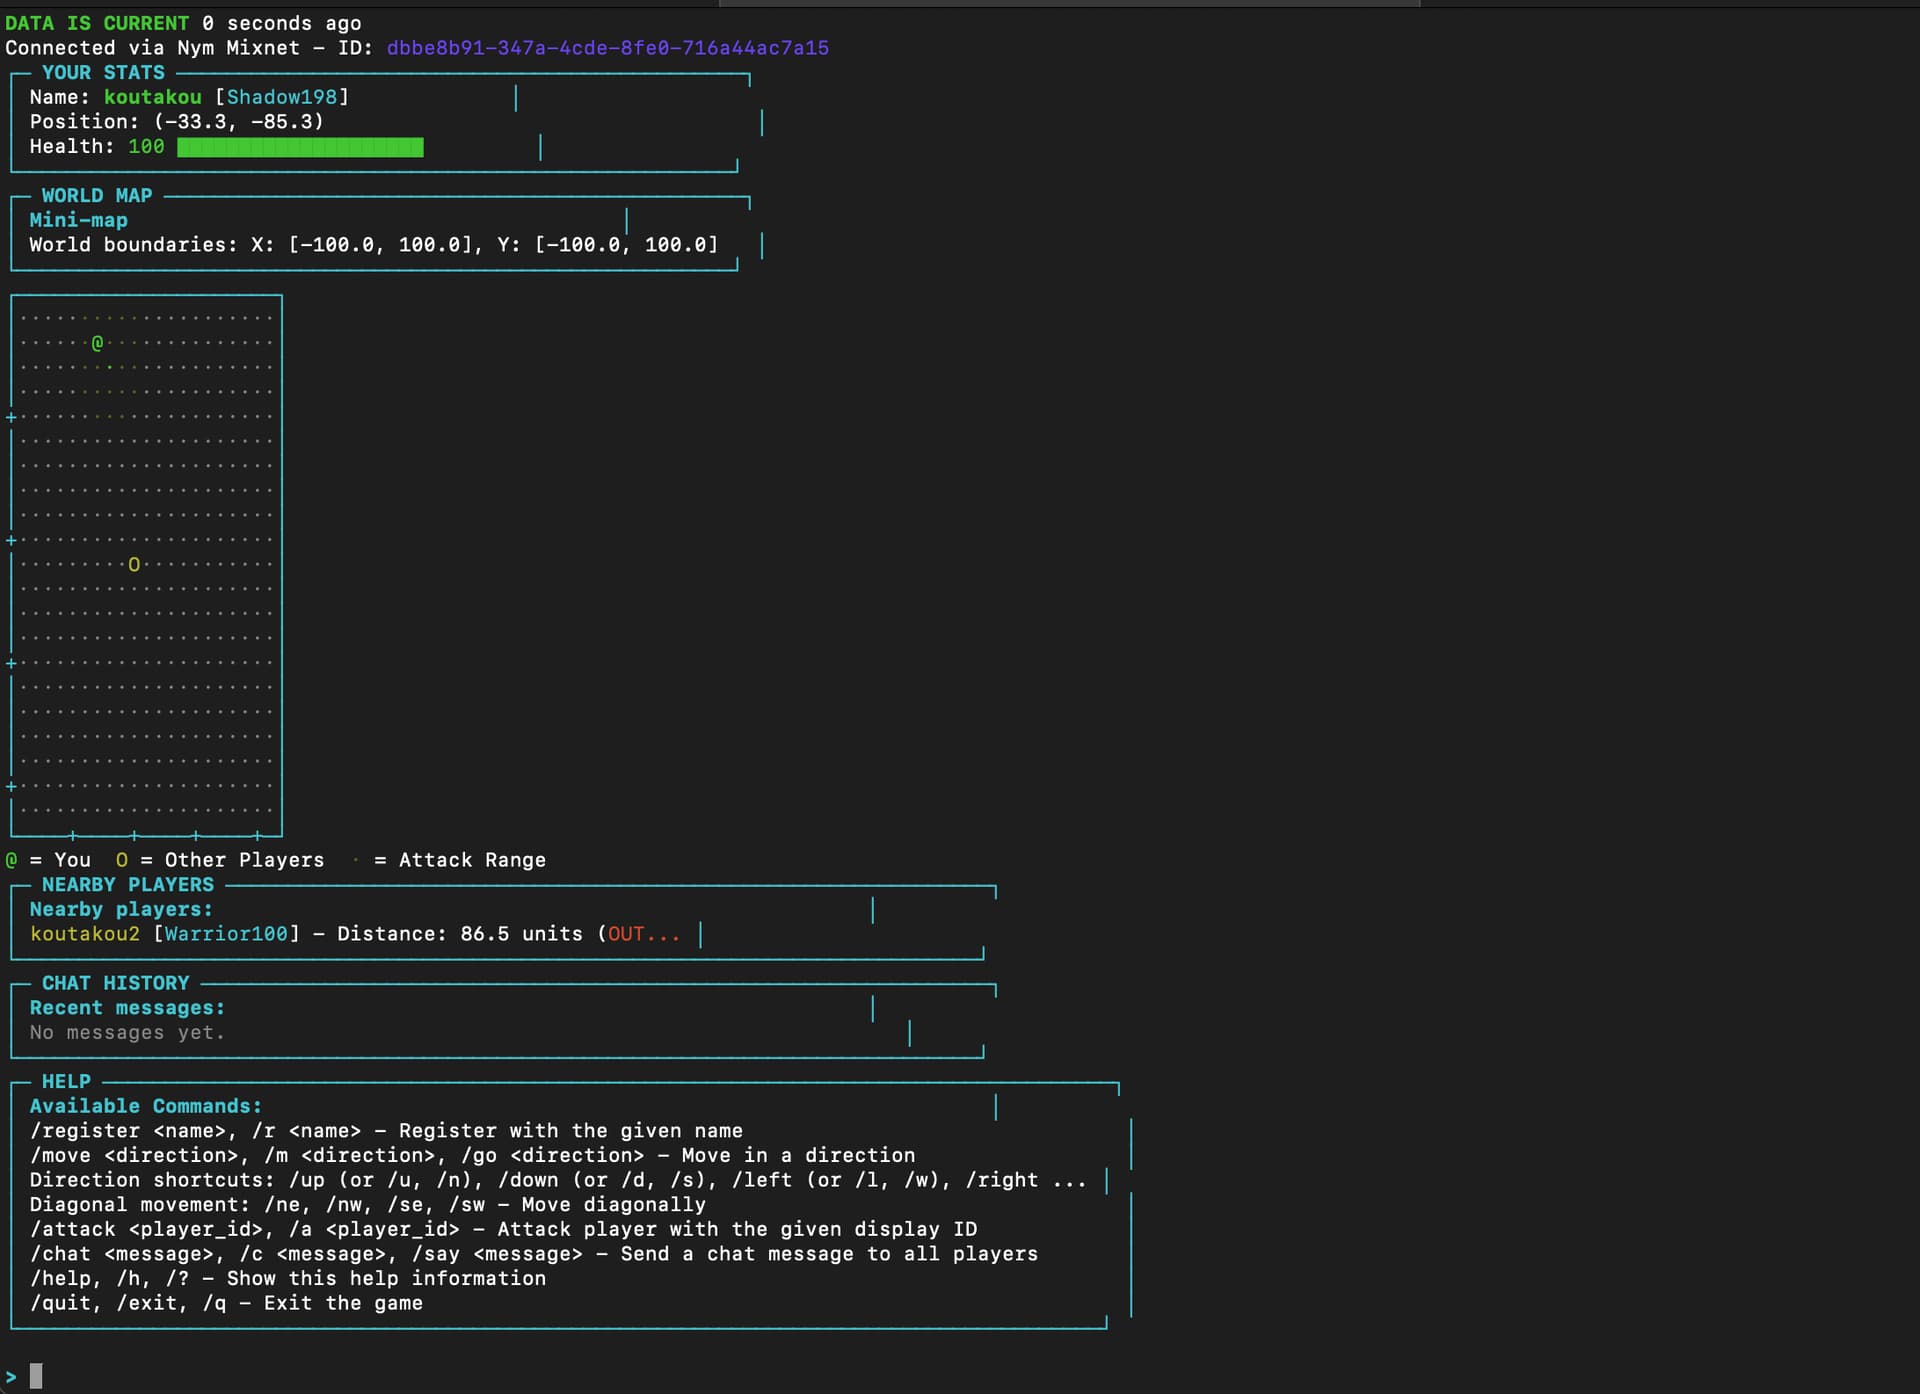Screen dimensions: 1920x1394
Task: Click the 'CHAT HISTORY' panel title
Action: [x=115, y=983]
